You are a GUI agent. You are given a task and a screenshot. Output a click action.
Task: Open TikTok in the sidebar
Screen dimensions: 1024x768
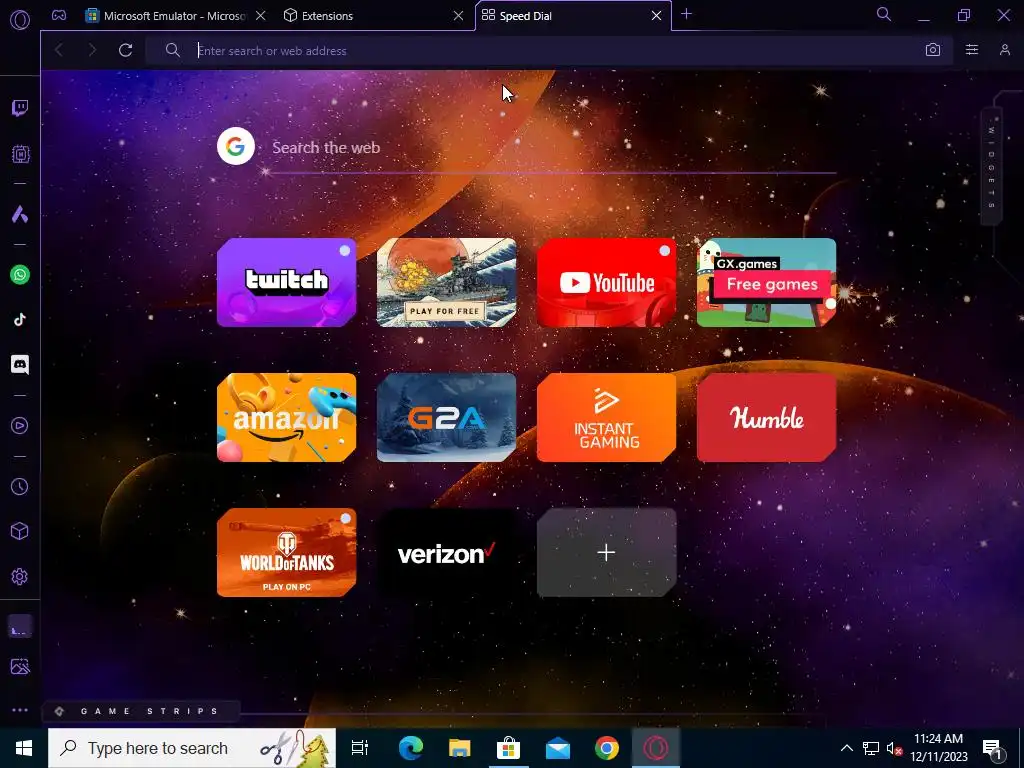[x=20, y=319]
